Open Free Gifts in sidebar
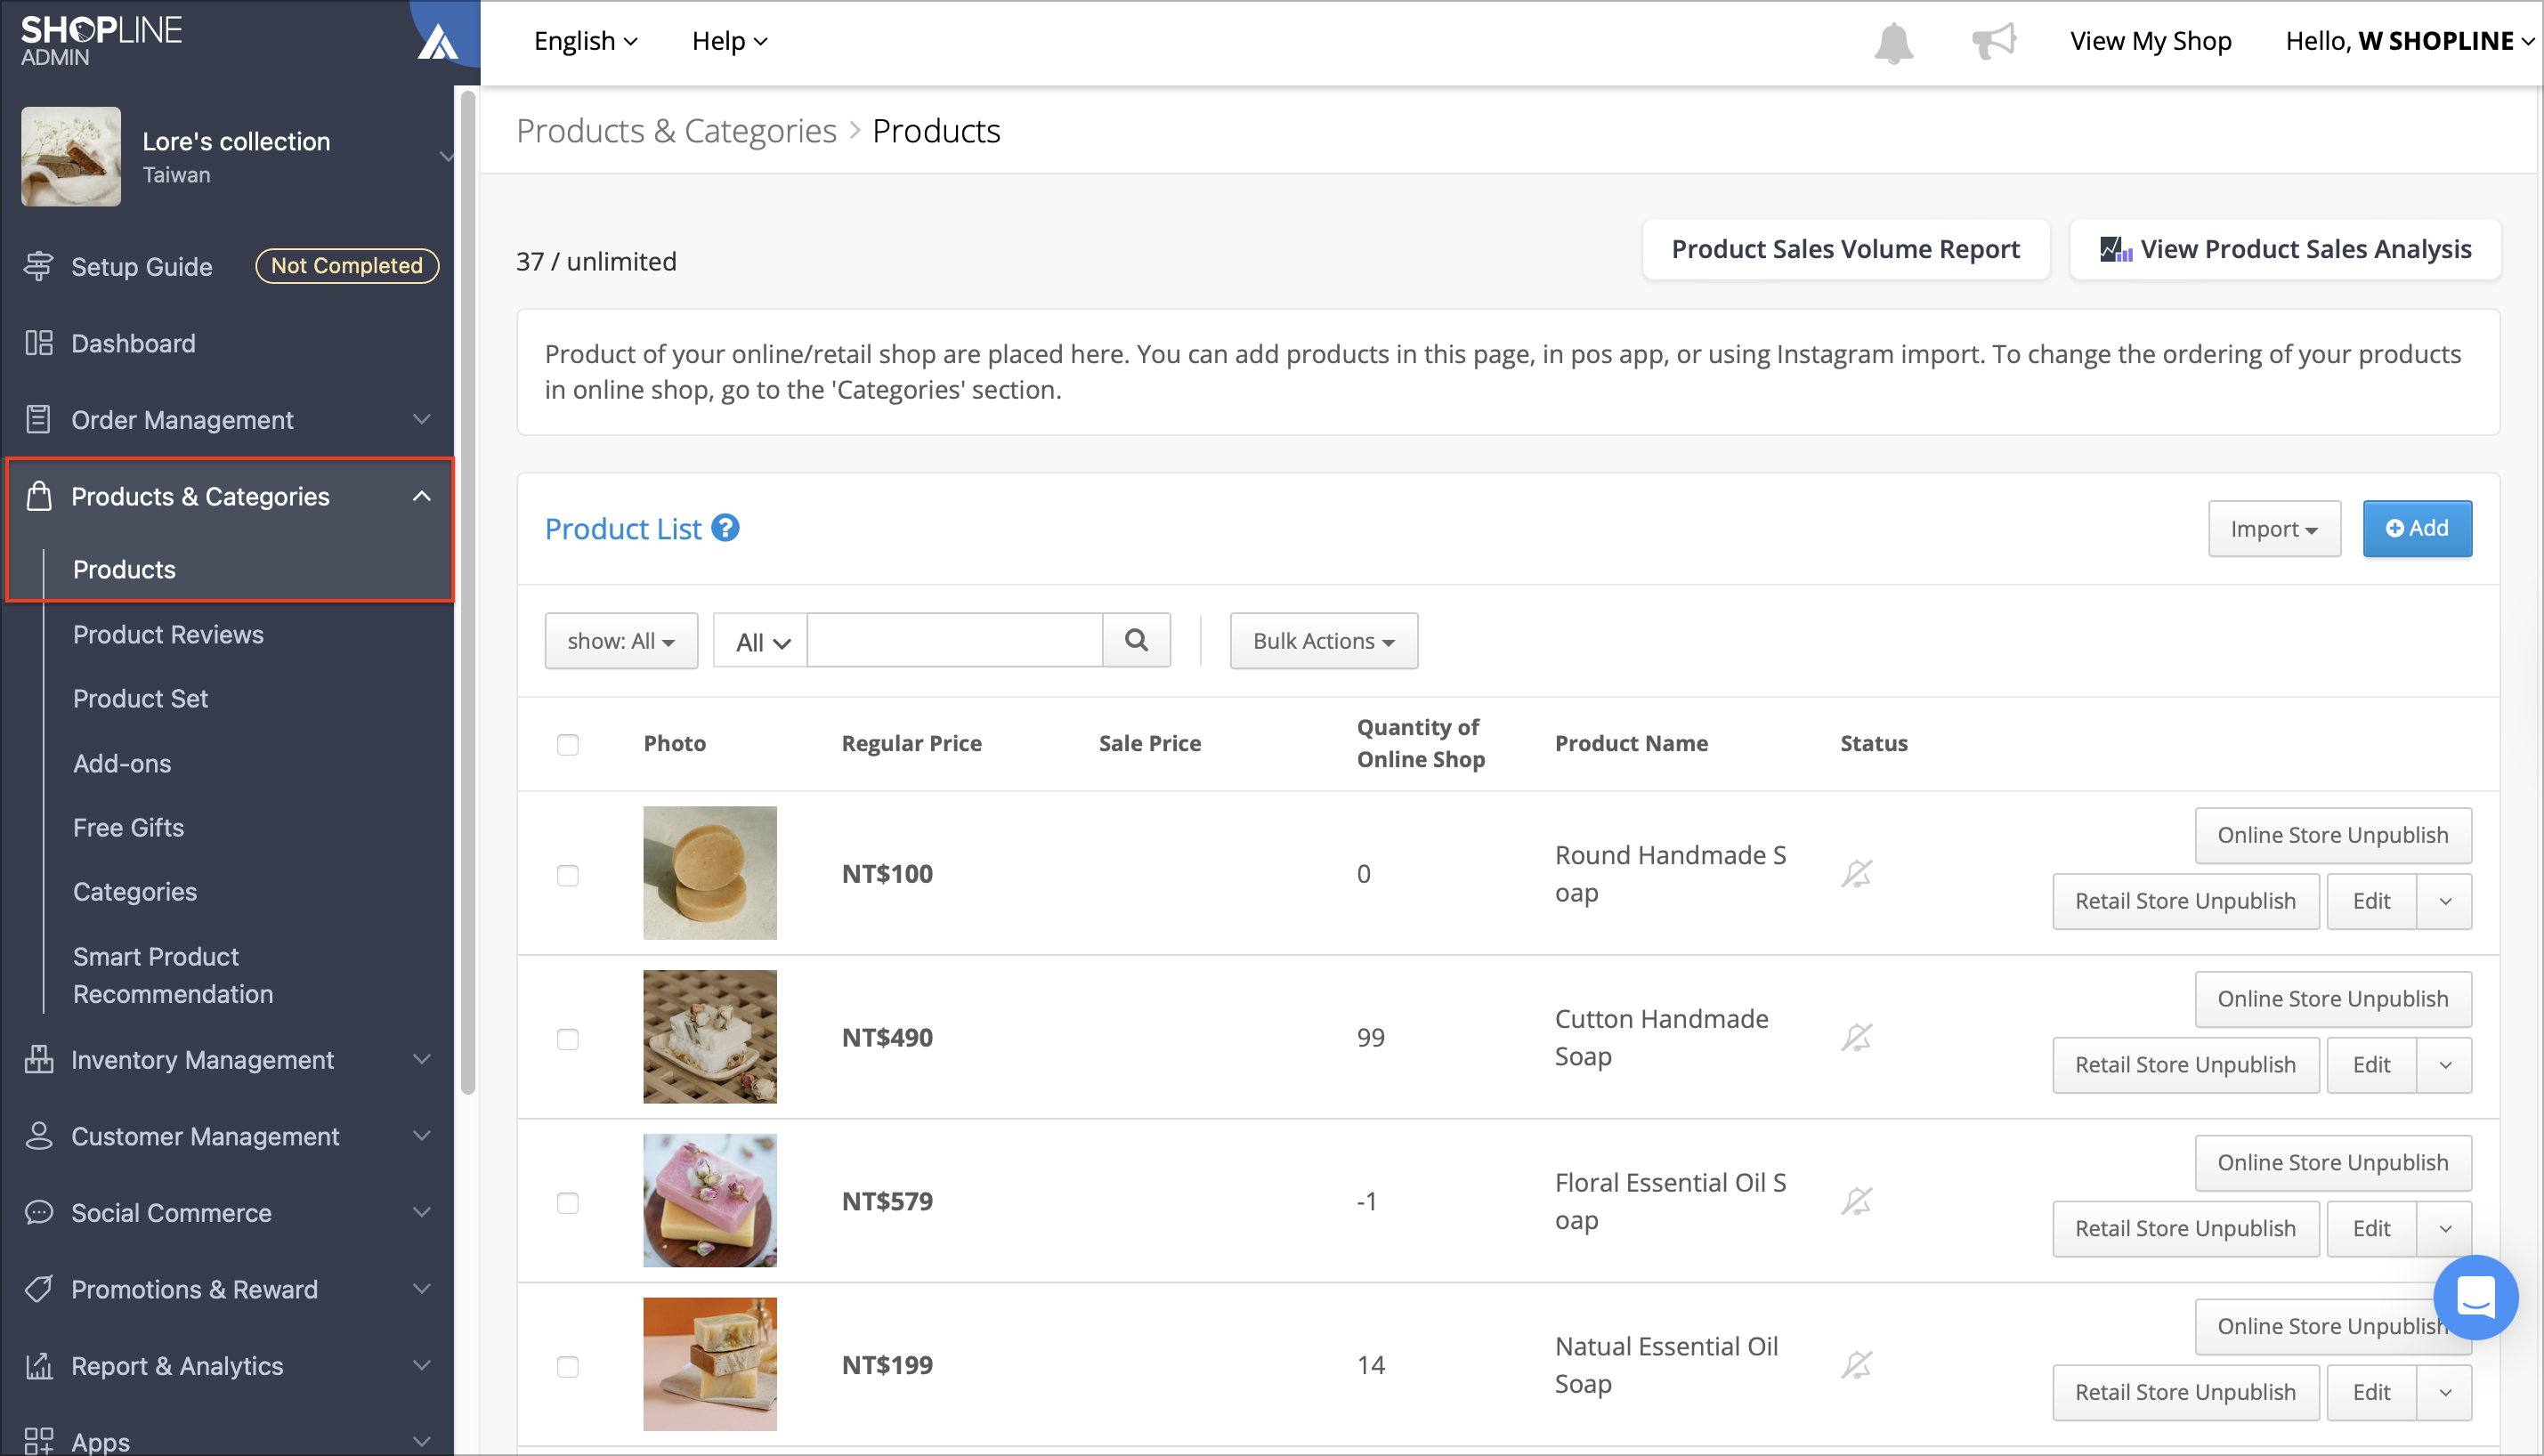This screenshot has width=2544, height=1456. click(128, 827)
